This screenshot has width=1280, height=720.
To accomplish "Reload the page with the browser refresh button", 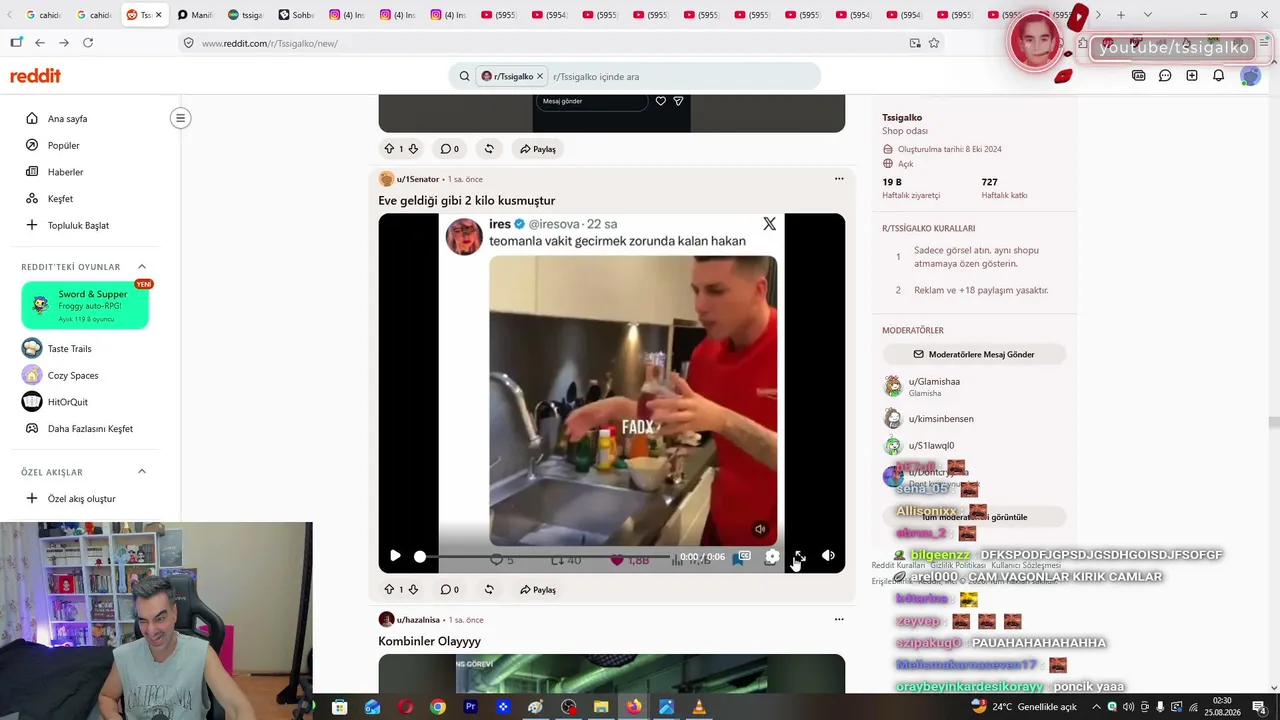I will 88,43.
